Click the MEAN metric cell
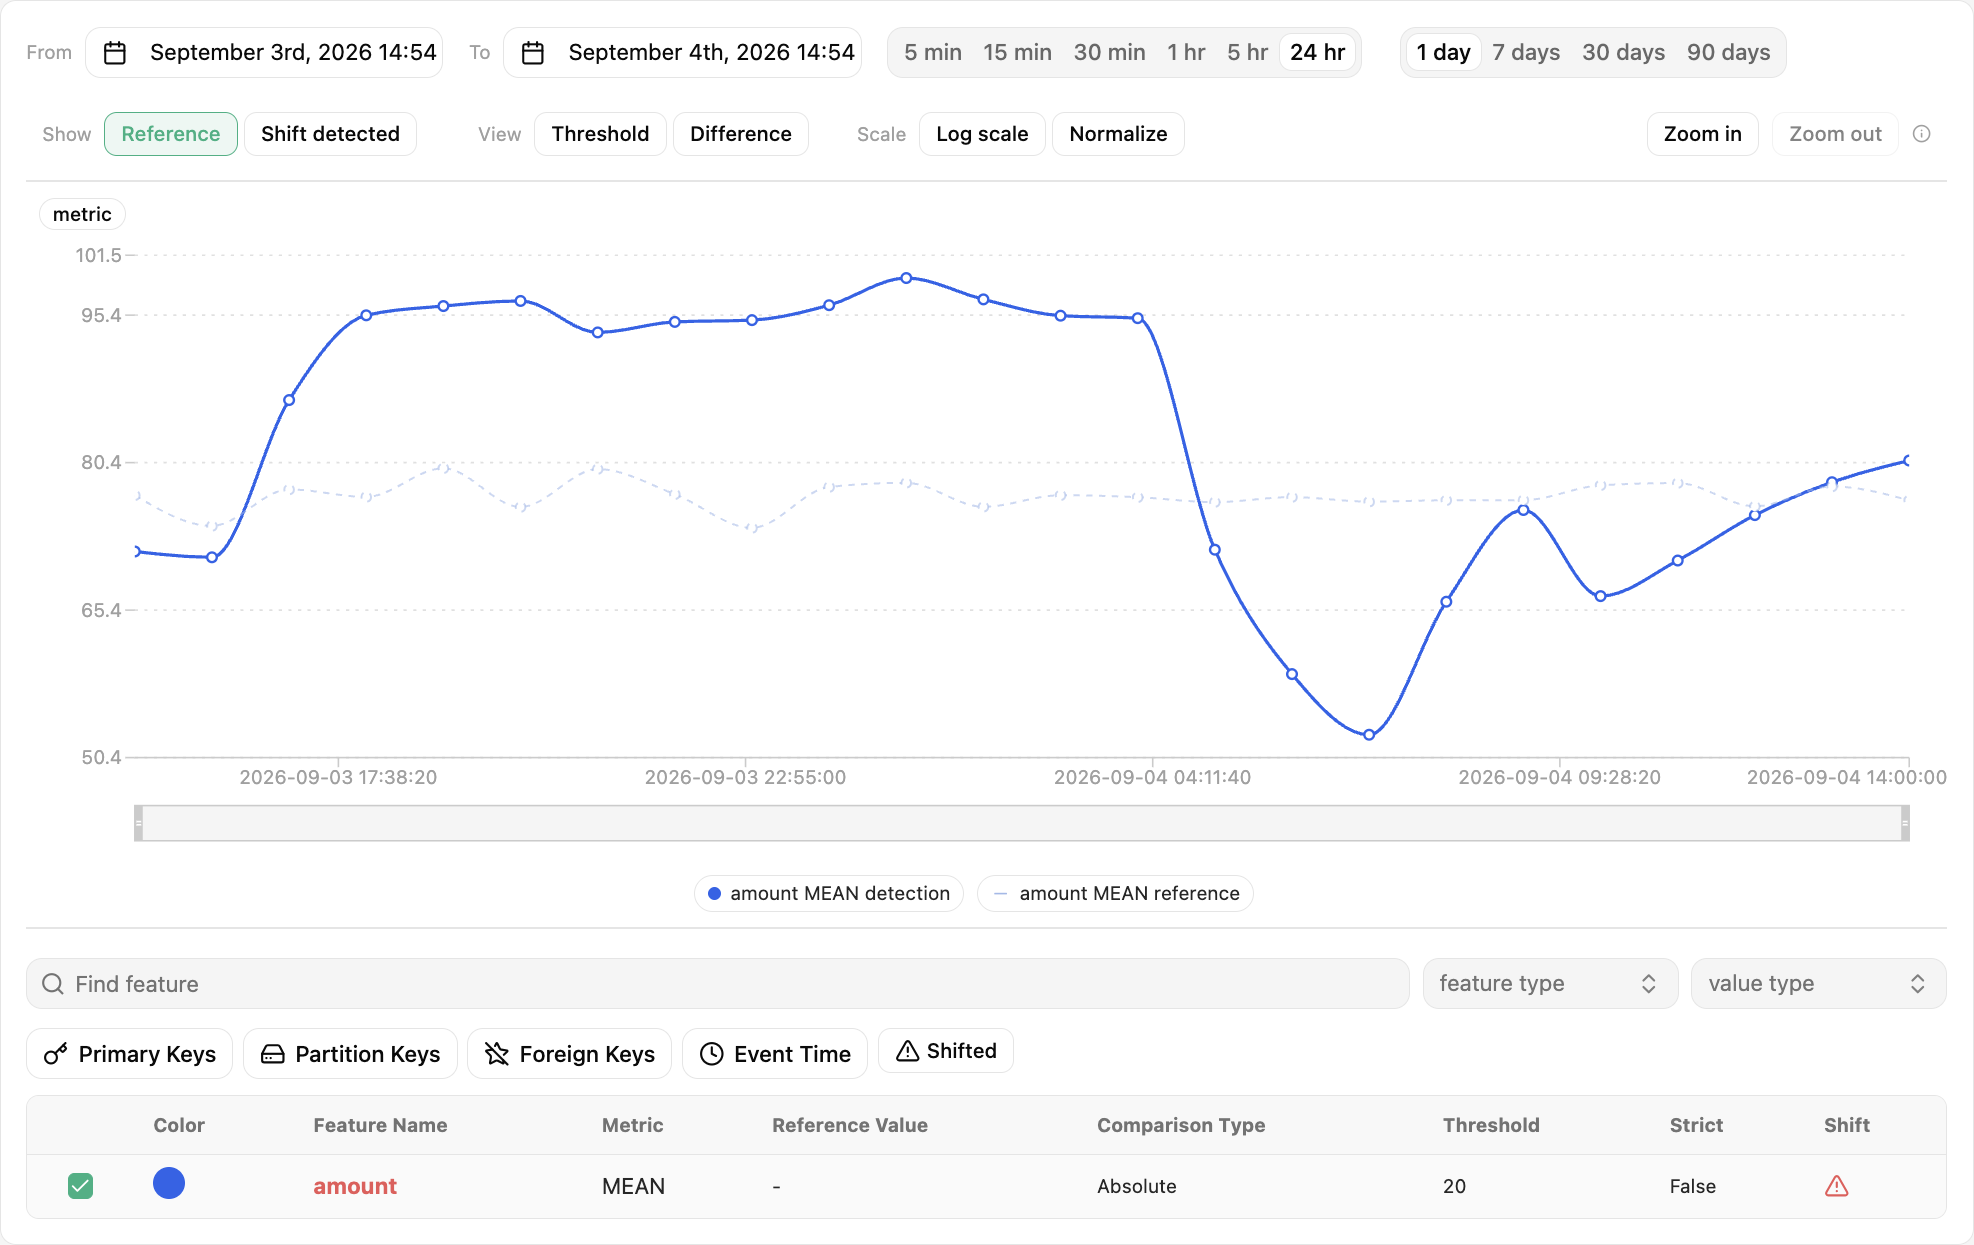This screenshot has height=1245, width=1974. pyautogui.click(x=633, y=1186)
